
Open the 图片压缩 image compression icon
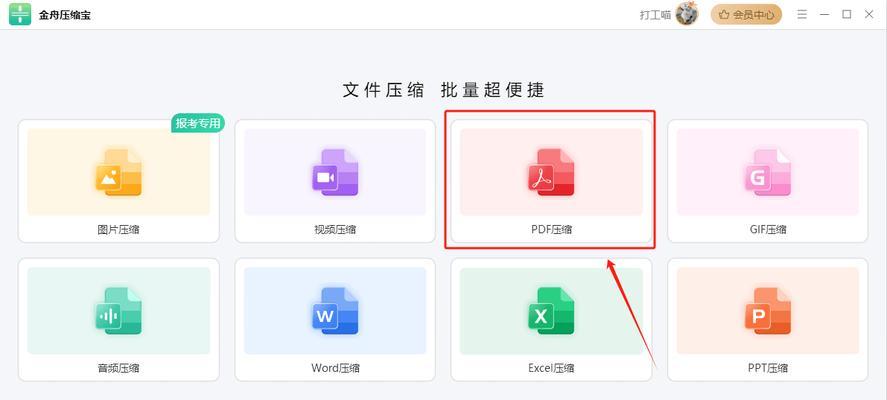(119, 172)
